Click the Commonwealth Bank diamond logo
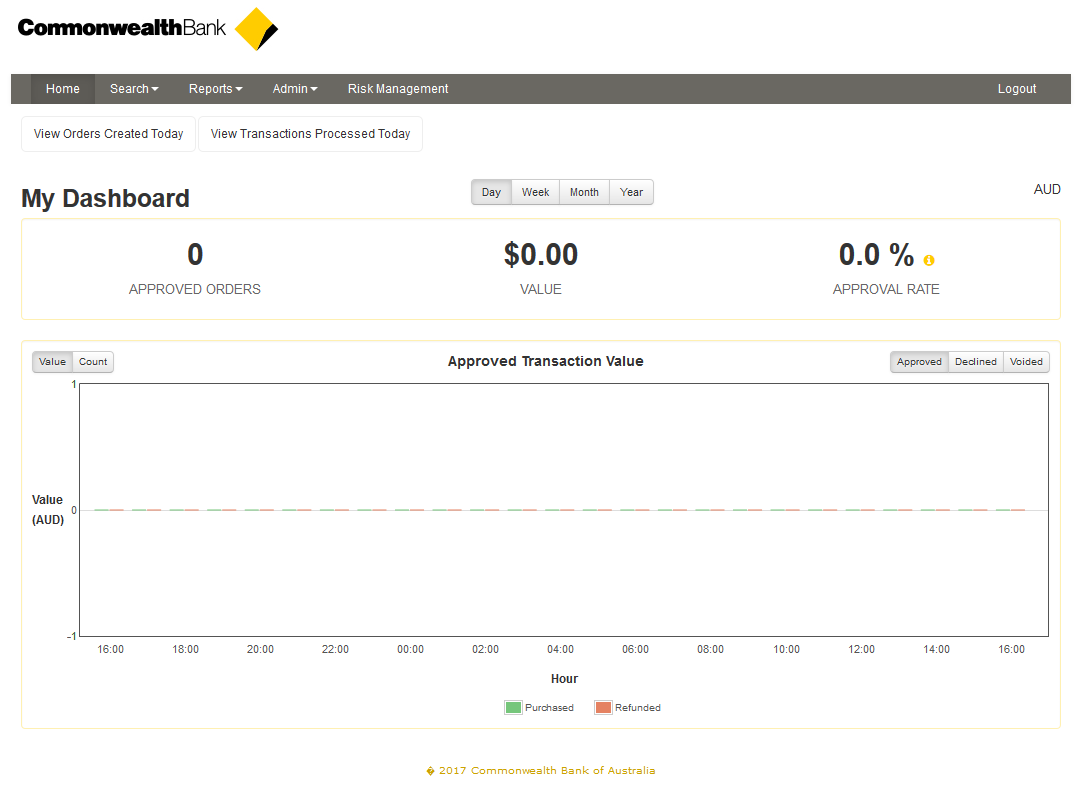Image resolution: width=1084 pixels, height=798 pixels. coord(257,29)
